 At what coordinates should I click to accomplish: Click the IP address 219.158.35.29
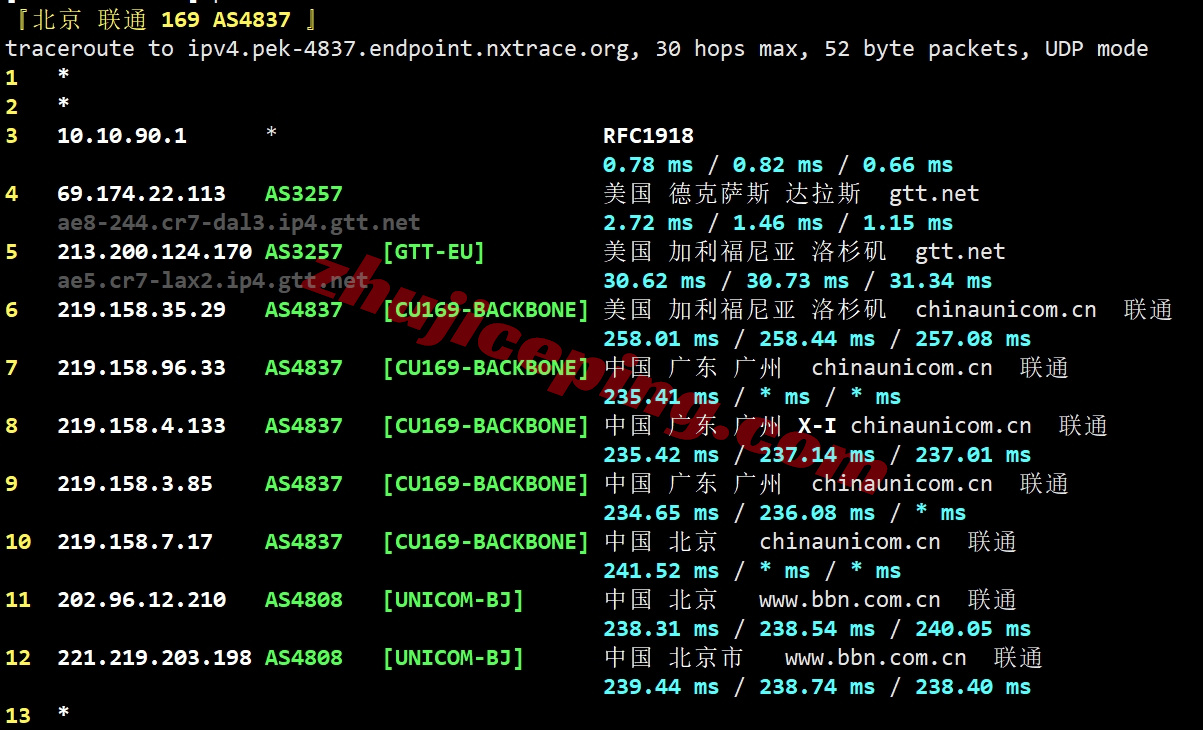[141, 310]
